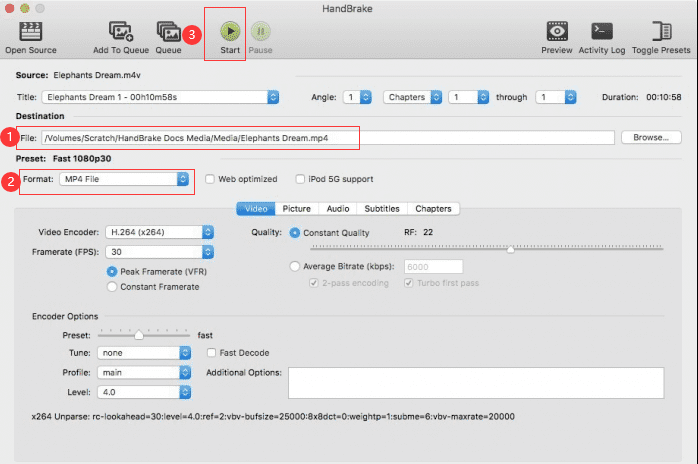Open the Framerate (FPS) dropdown
This screenshot has height=464, width=698.
159,252
